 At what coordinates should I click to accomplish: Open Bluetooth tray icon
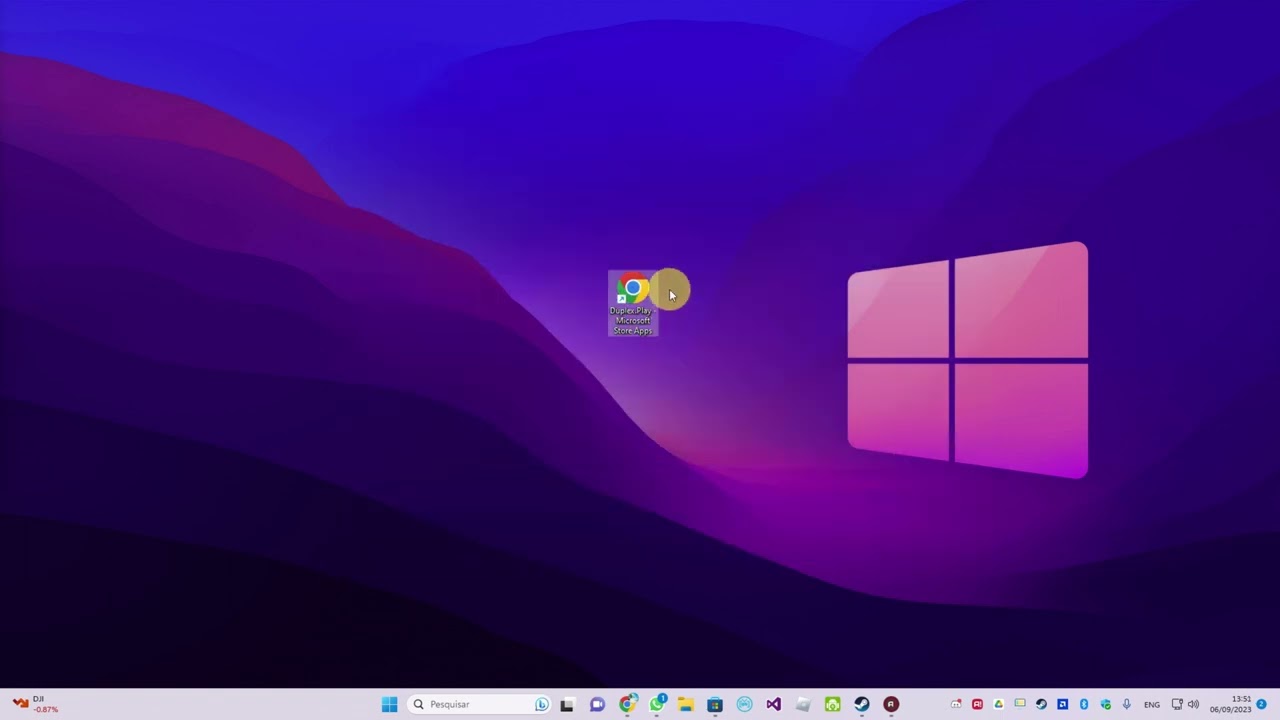click(1084, 705)
